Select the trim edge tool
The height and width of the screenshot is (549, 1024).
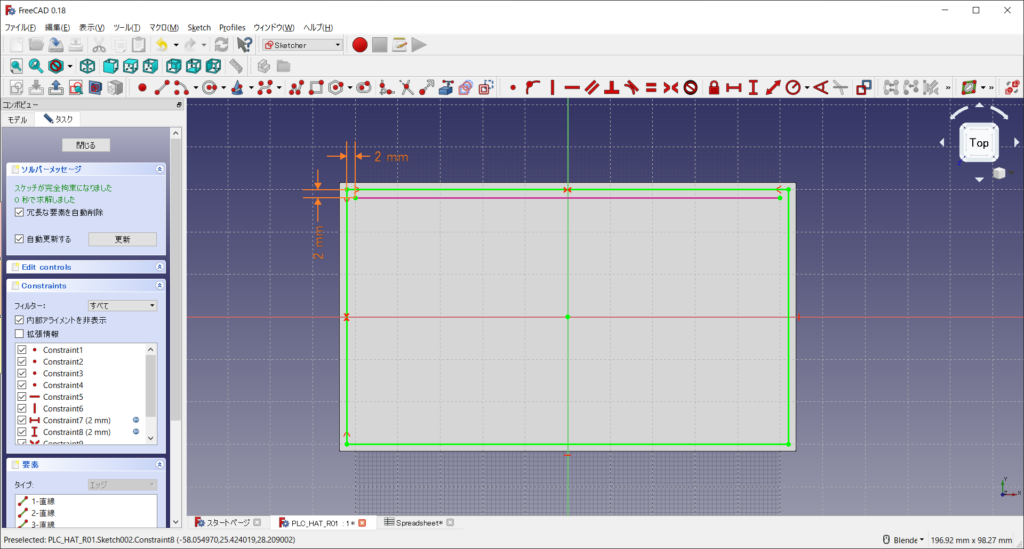click(x=407, y=88)
